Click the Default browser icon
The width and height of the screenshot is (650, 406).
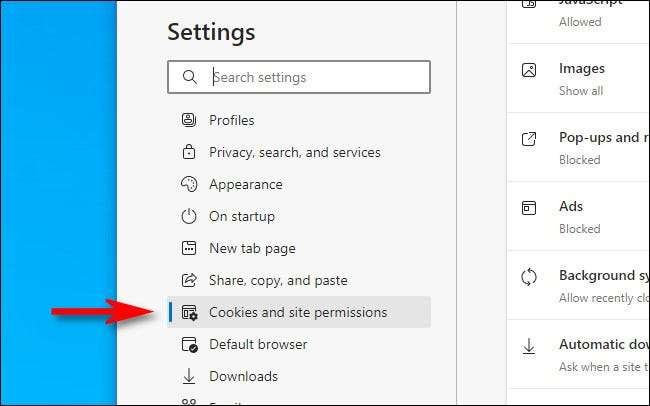point(189,344)
